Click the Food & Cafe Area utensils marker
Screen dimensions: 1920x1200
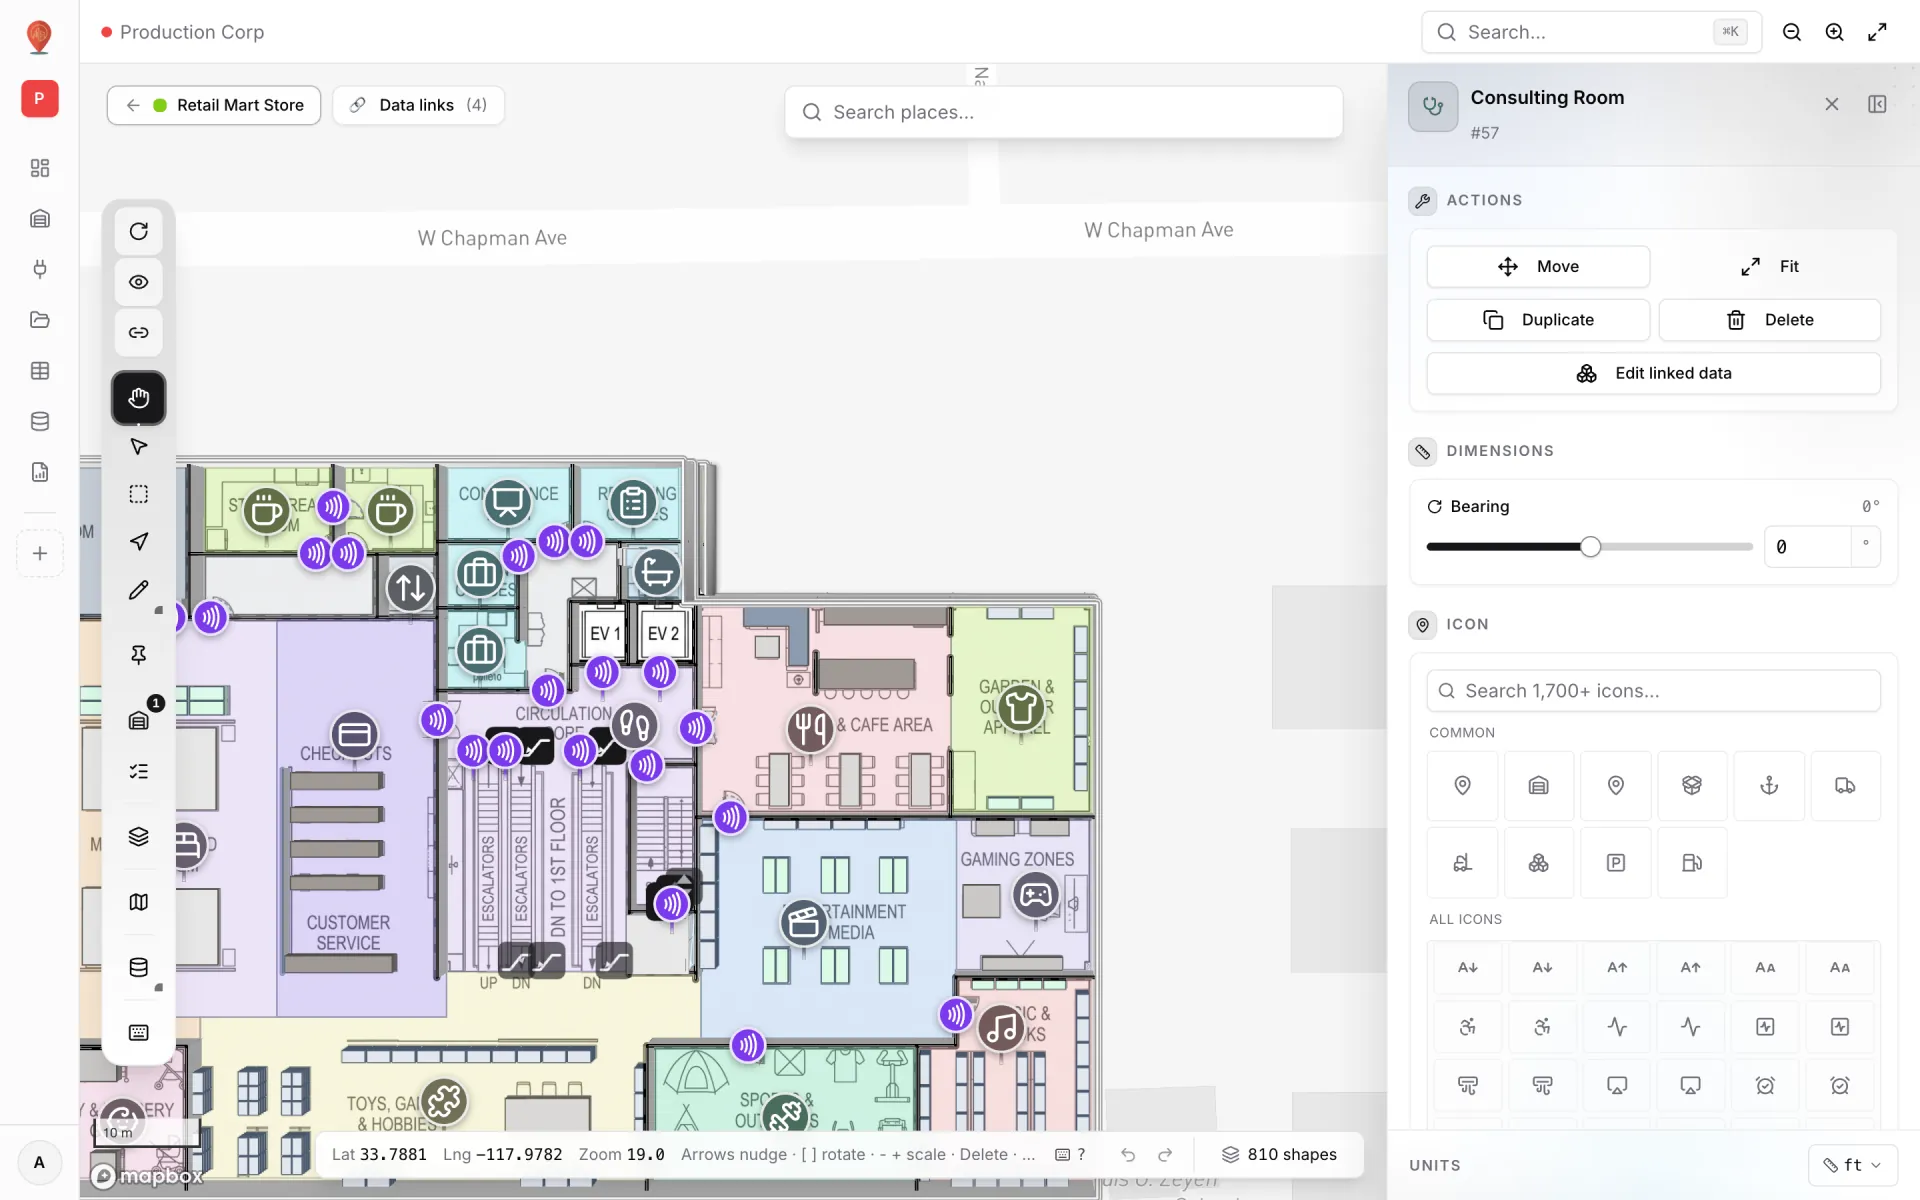(x=810, y=728)
